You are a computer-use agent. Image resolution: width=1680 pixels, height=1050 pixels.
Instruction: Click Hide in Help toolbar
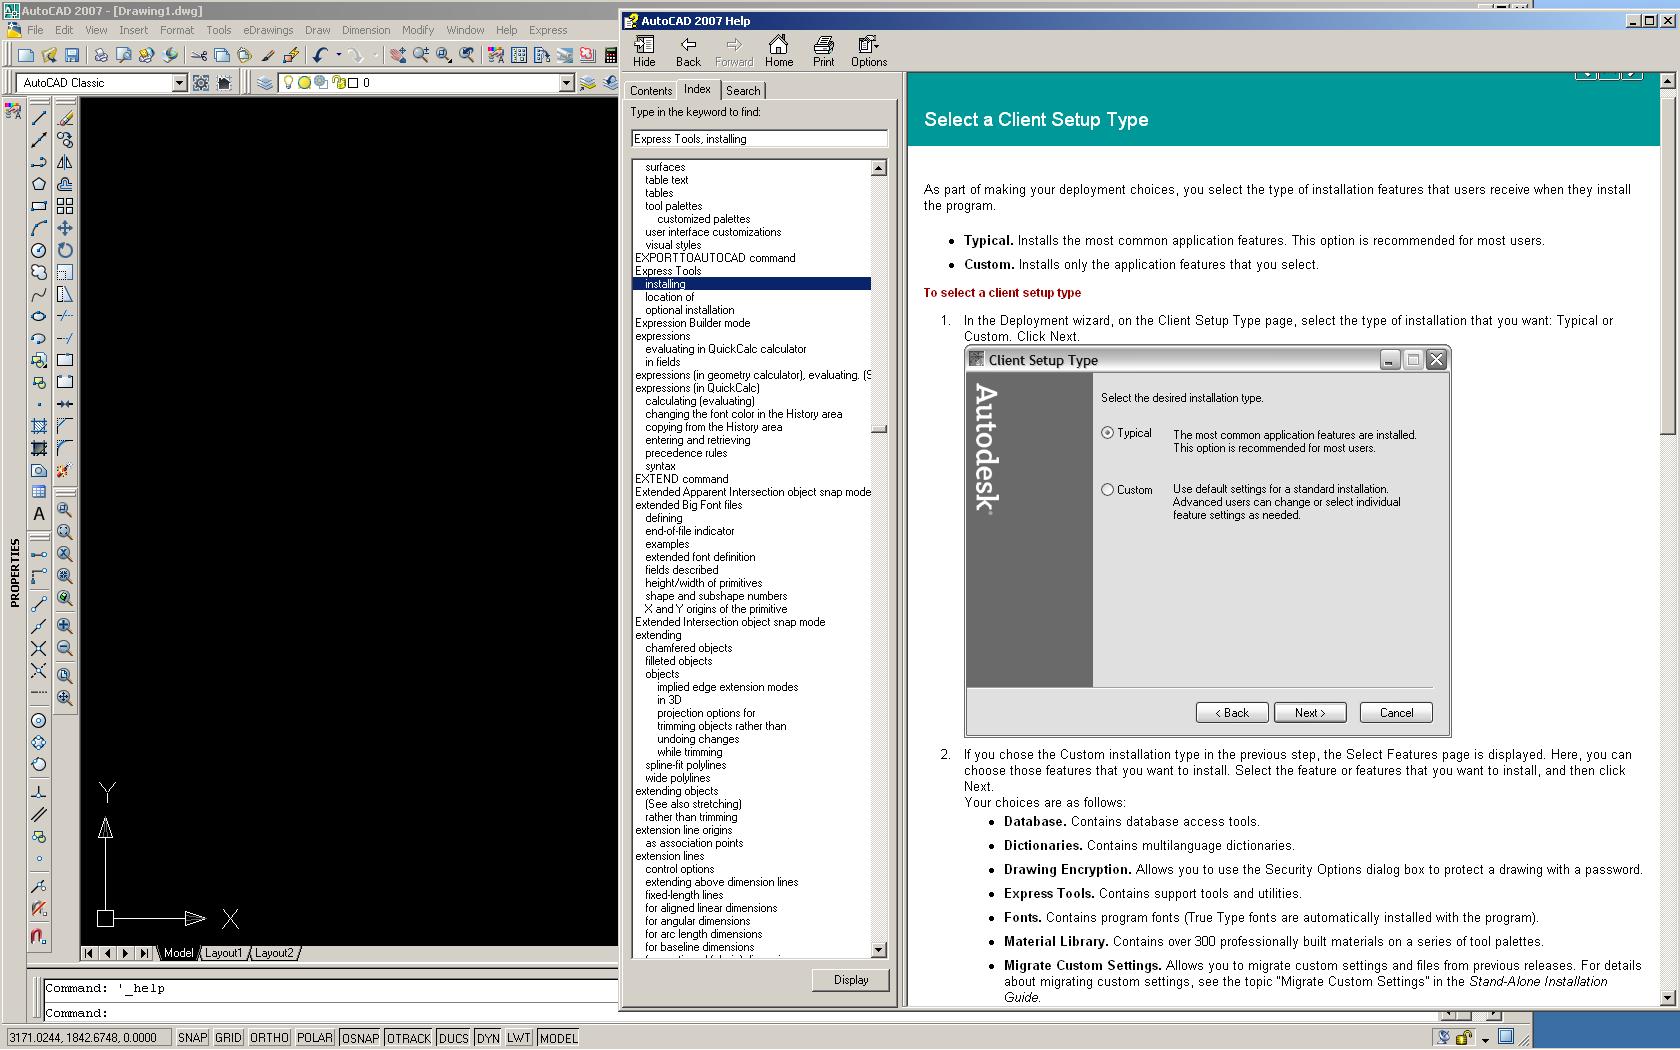pyautogui.click(x=645, y=51)
